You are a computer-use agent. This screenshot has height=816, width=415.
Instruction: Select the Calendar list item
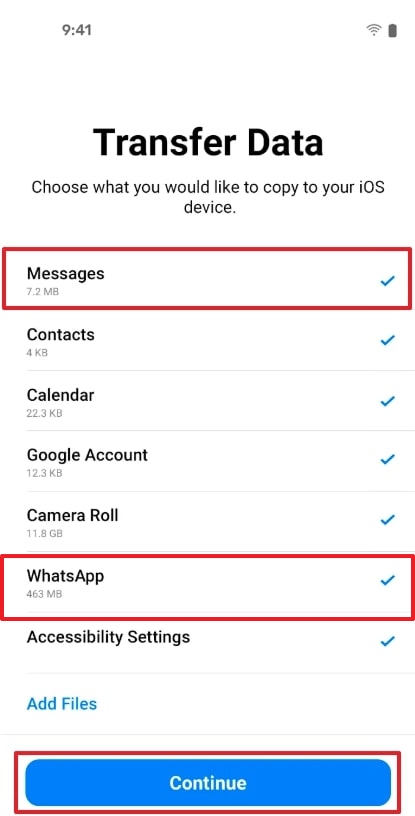click(207, 401)
